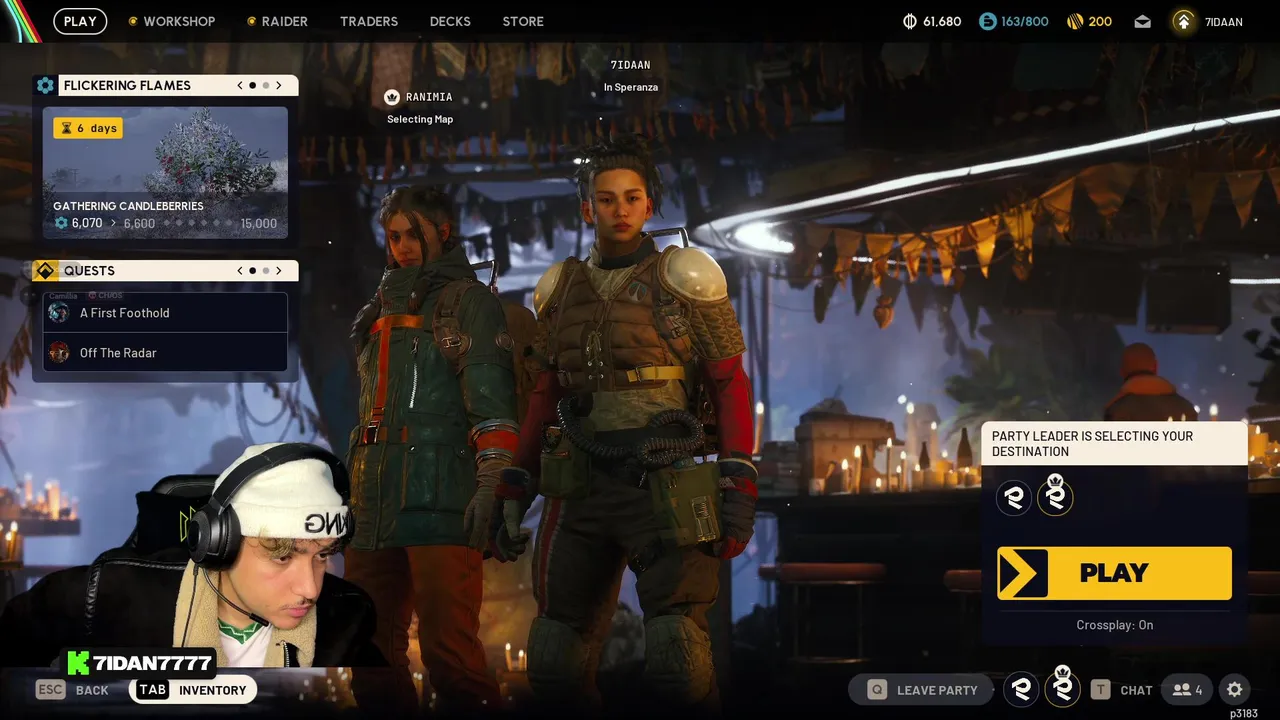Open the party members count icon
Screen dimensions: 1280x720
pyautogui.click(x=1187, y=690)
